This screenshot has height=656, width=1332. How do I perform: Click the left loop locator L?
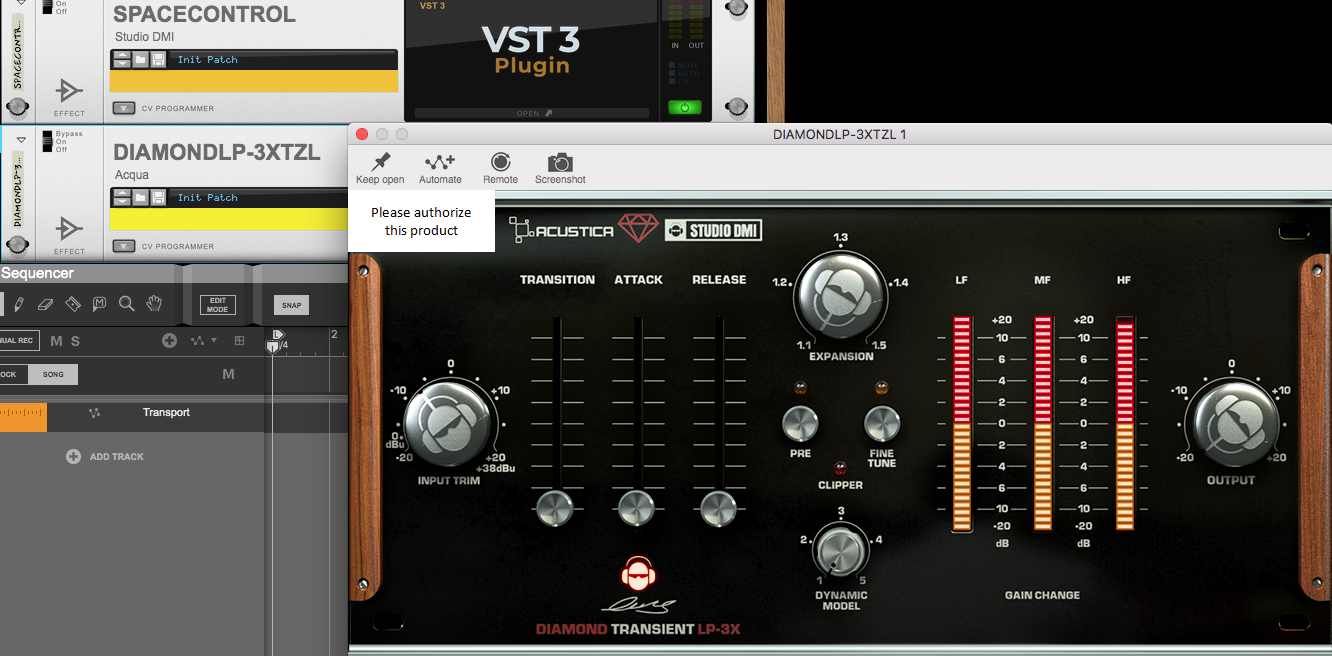pos(278,335)
